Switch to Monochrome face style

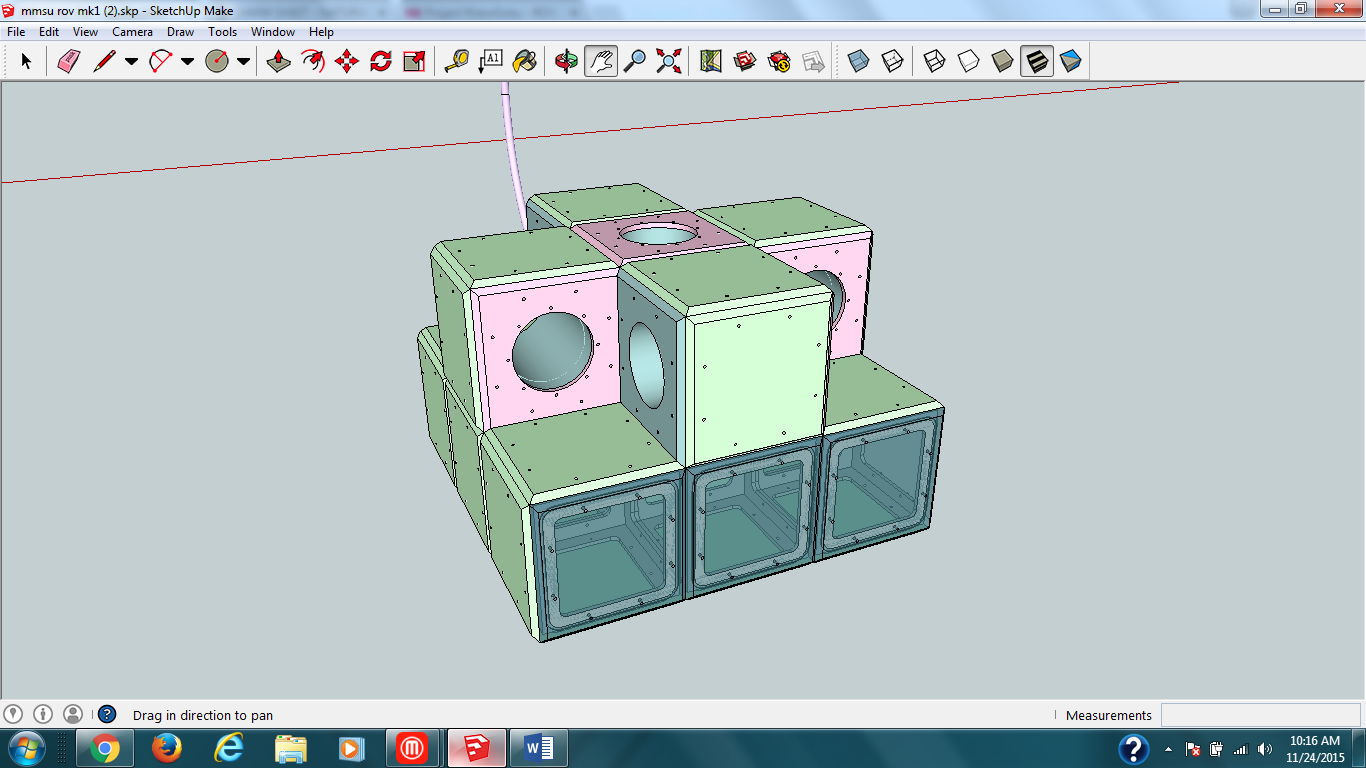(1071, 62)
